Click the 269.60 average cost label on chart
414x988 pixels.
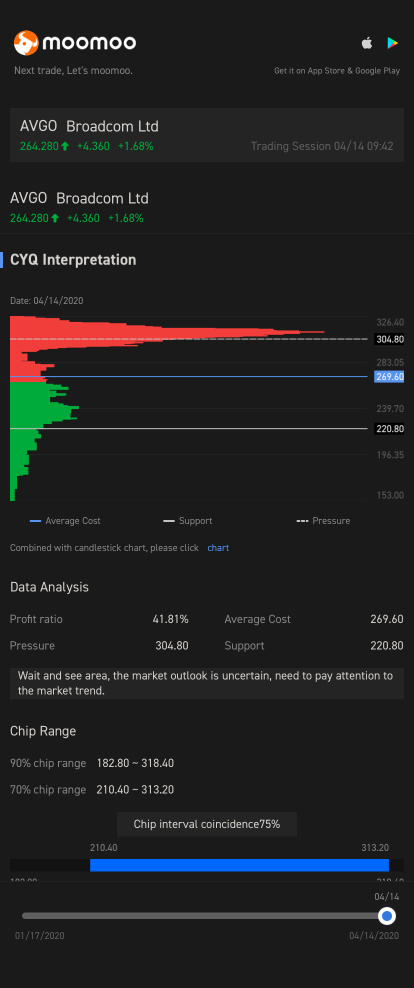[389, 377]
